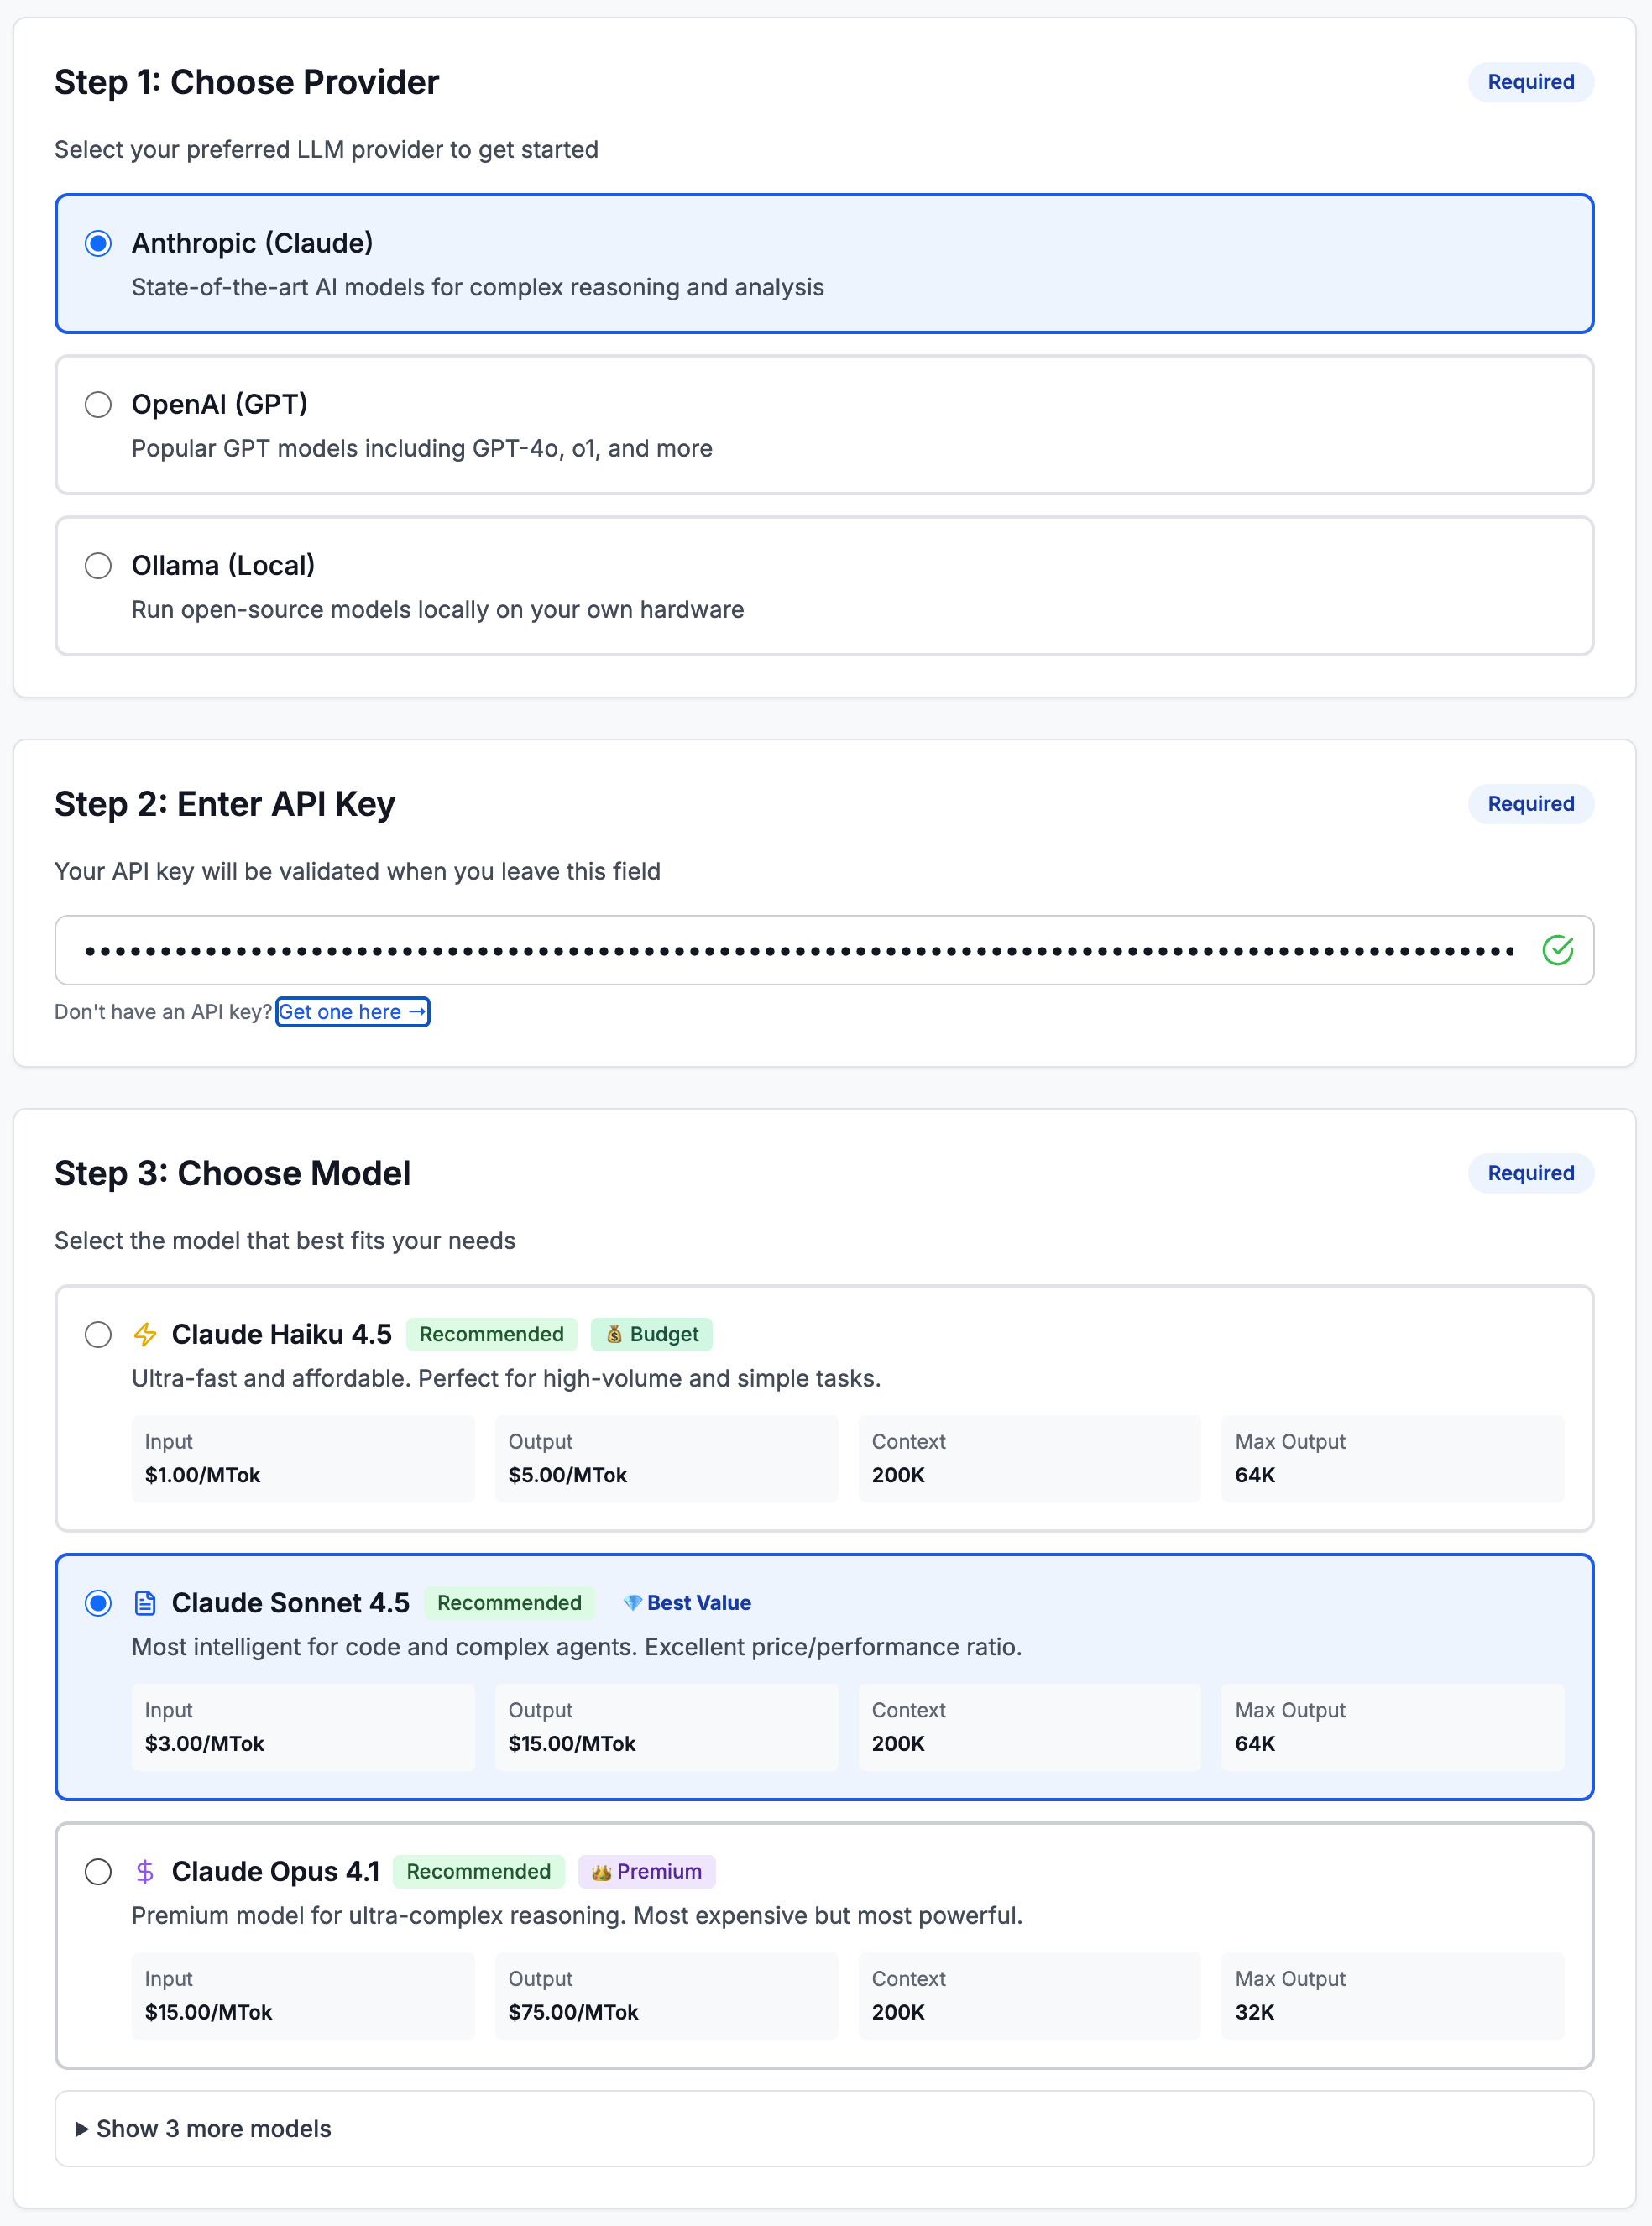
Task: Click the crown Premium badge
Action: [x=646, y=1871]
